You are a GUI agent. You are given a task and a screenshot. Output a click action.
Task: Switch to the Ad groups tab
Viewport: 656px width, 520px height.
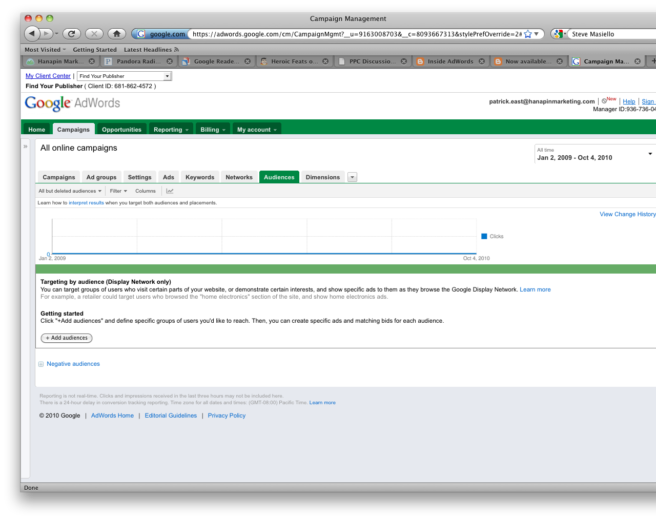tap(101, 177)
